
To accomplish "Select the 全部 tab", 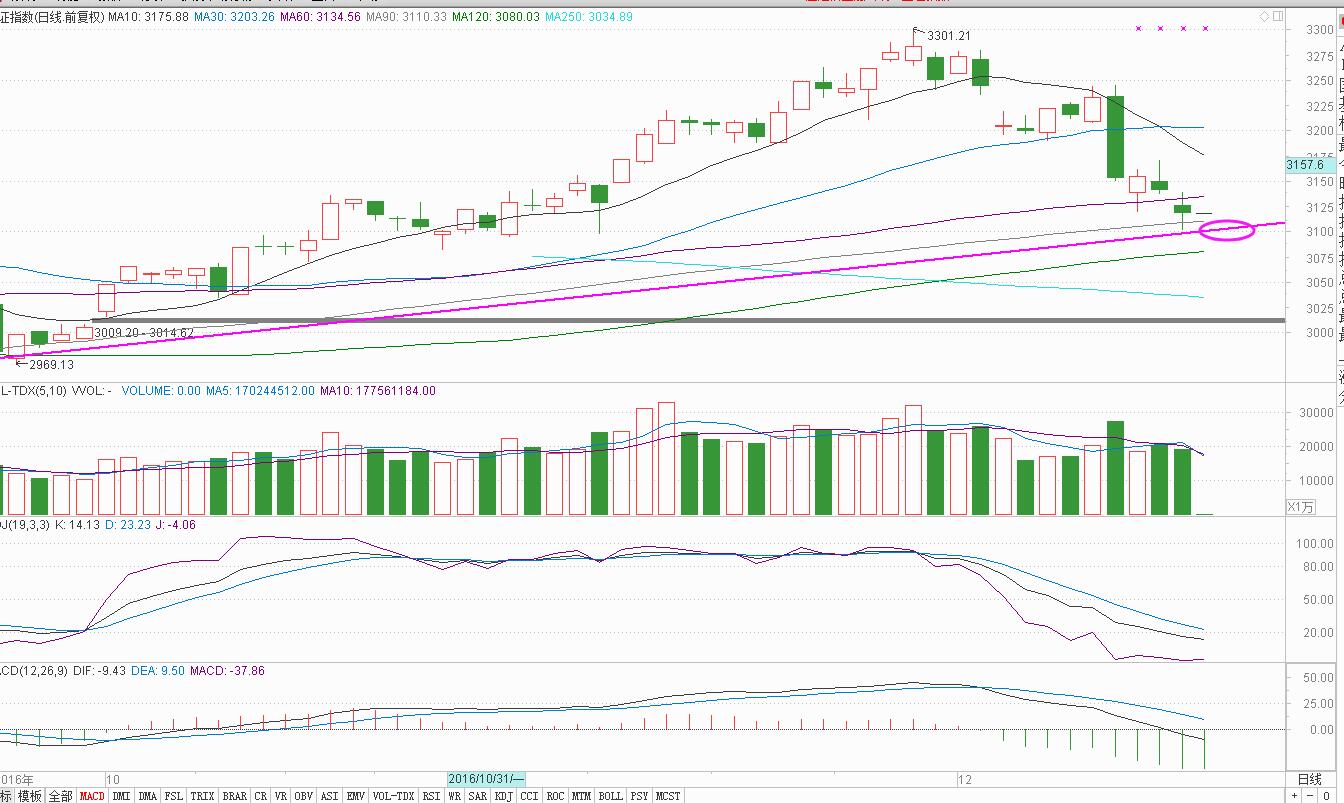I will [60, 796].
